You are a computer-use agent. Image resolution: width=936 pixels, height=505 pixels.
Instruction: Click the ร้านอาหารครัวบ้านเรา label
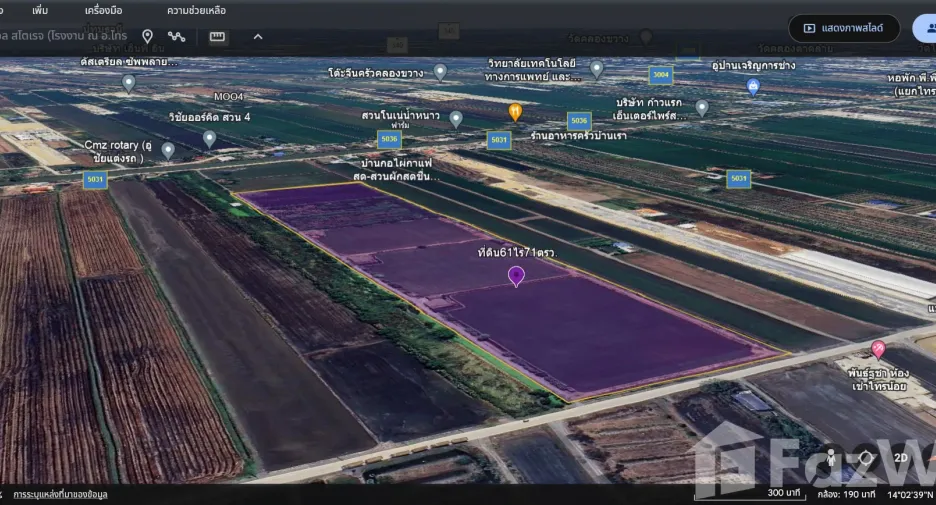click(579, 136)
